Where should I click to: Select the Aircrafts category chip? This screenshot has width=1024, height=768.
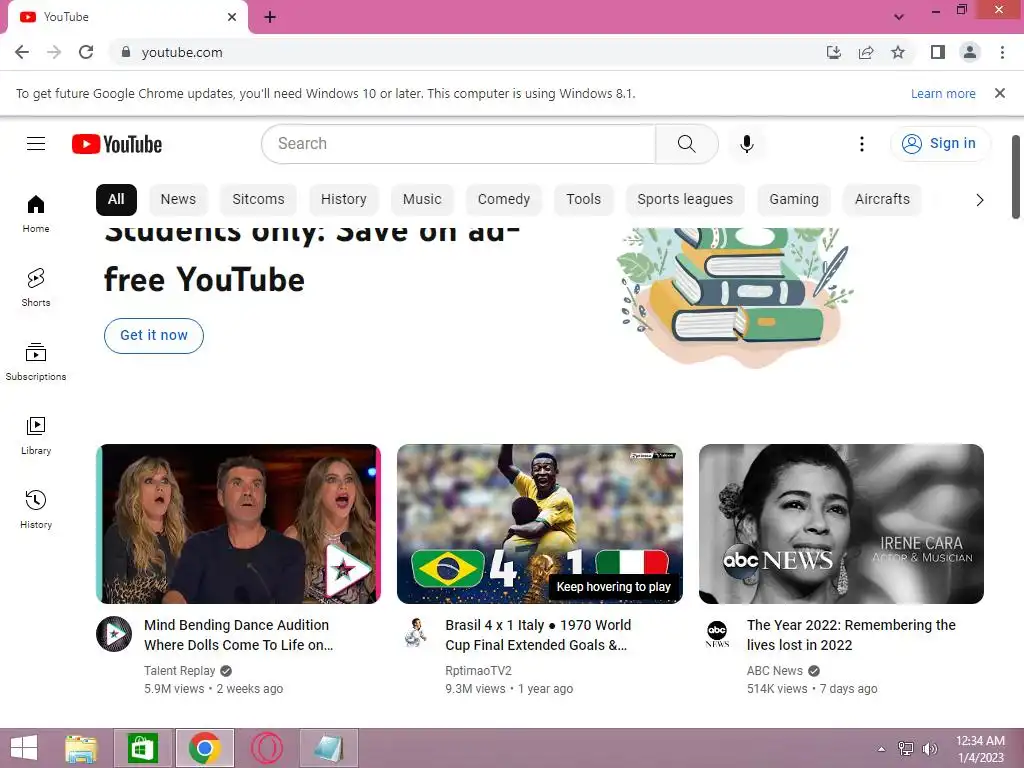pyautogui.click(x=882, y=199)
